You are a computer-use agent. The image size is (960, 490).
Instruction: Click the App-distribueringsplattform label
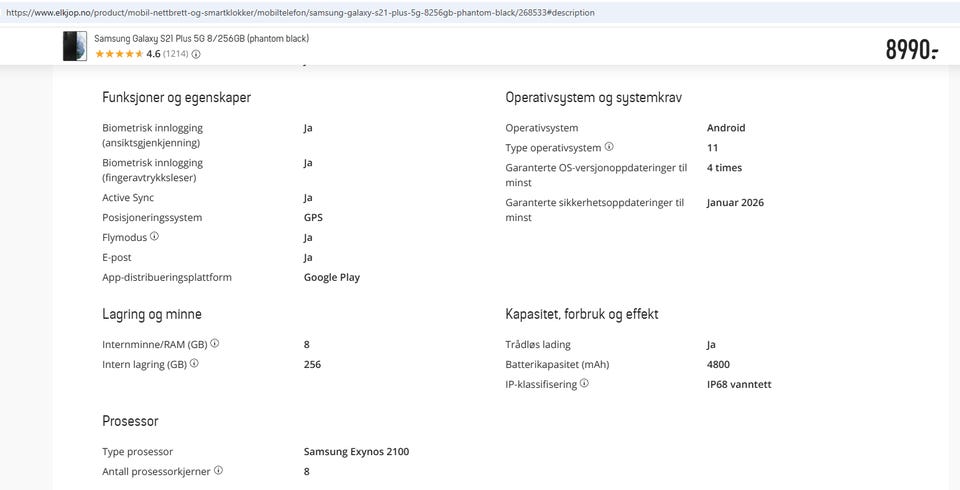[x=167, y=277]
